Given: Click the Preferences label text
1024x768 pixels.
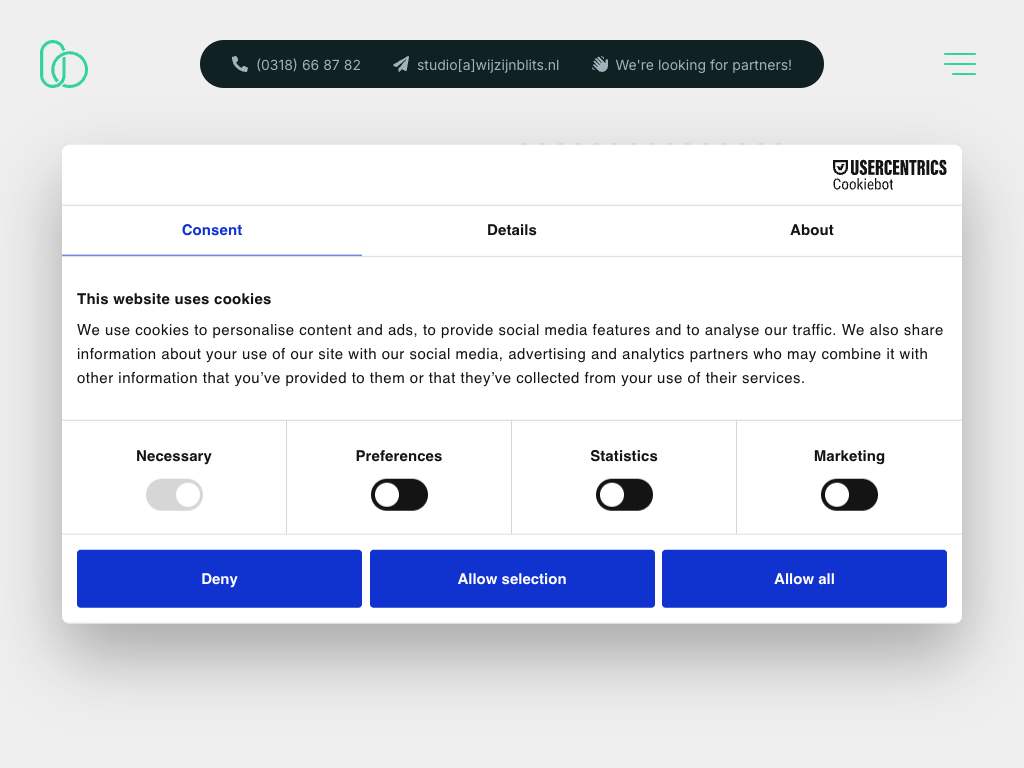Looking at the screenshot, I should (x=399, y=456).
